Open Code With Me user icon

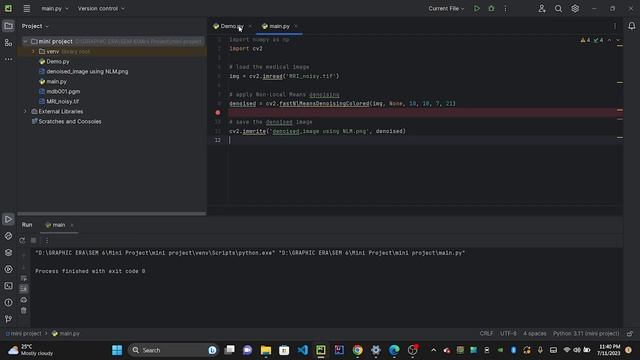(542, 8)
